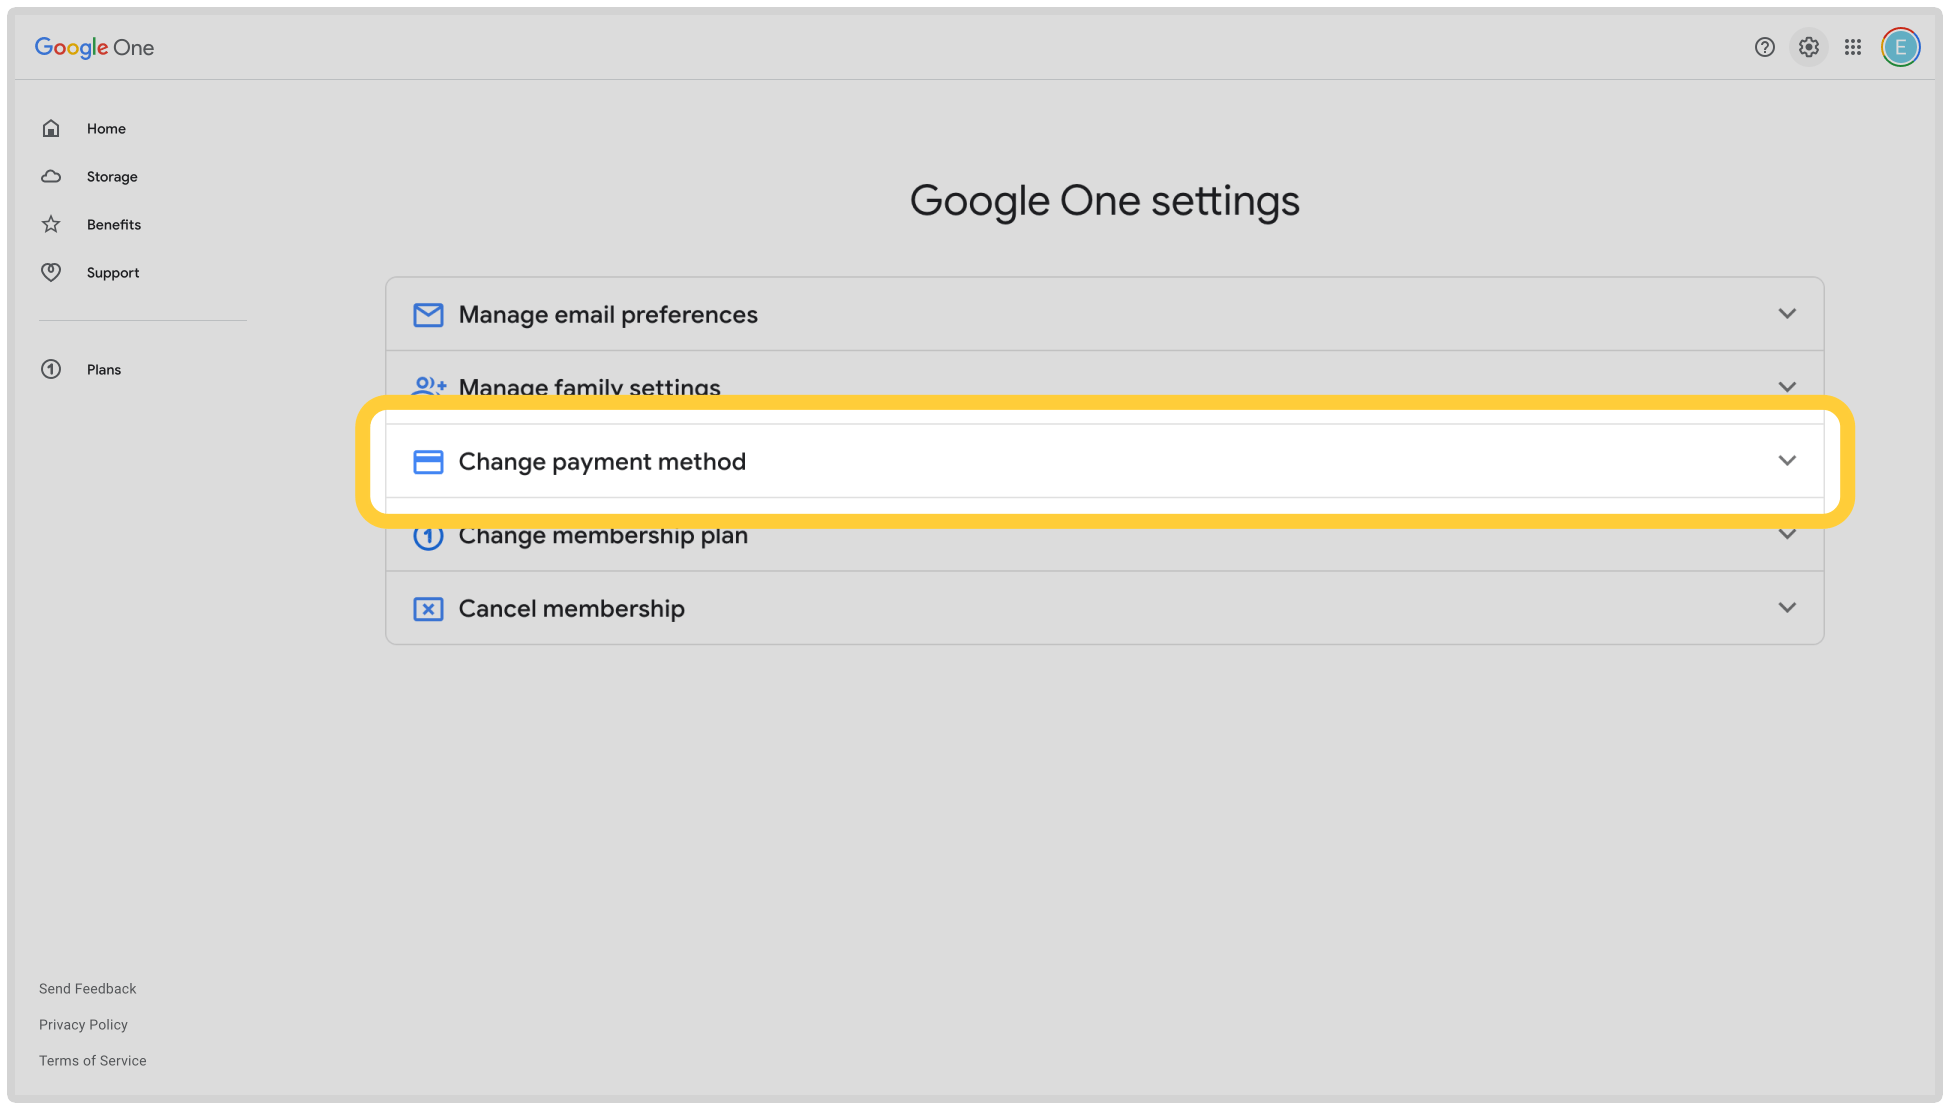This screenshot has height=1110, width=1950.
Task: Open the Support sidebar item
Action: (112, 273)
